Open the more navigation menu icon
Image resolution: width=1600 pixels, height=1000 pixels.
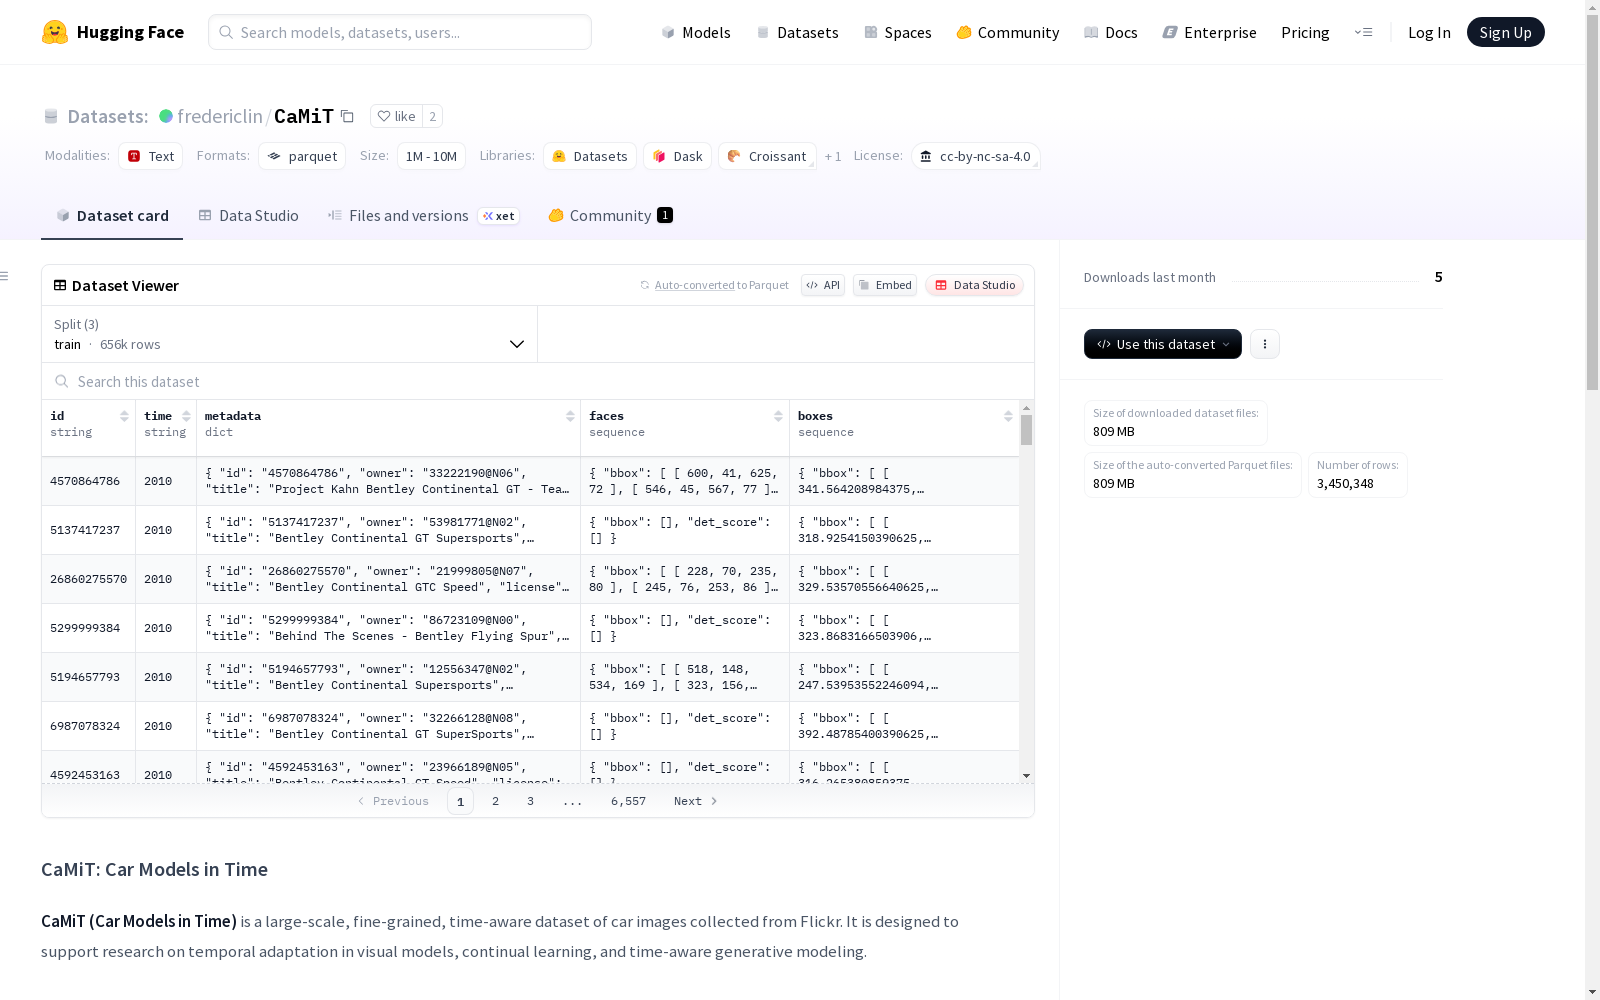1363,32
